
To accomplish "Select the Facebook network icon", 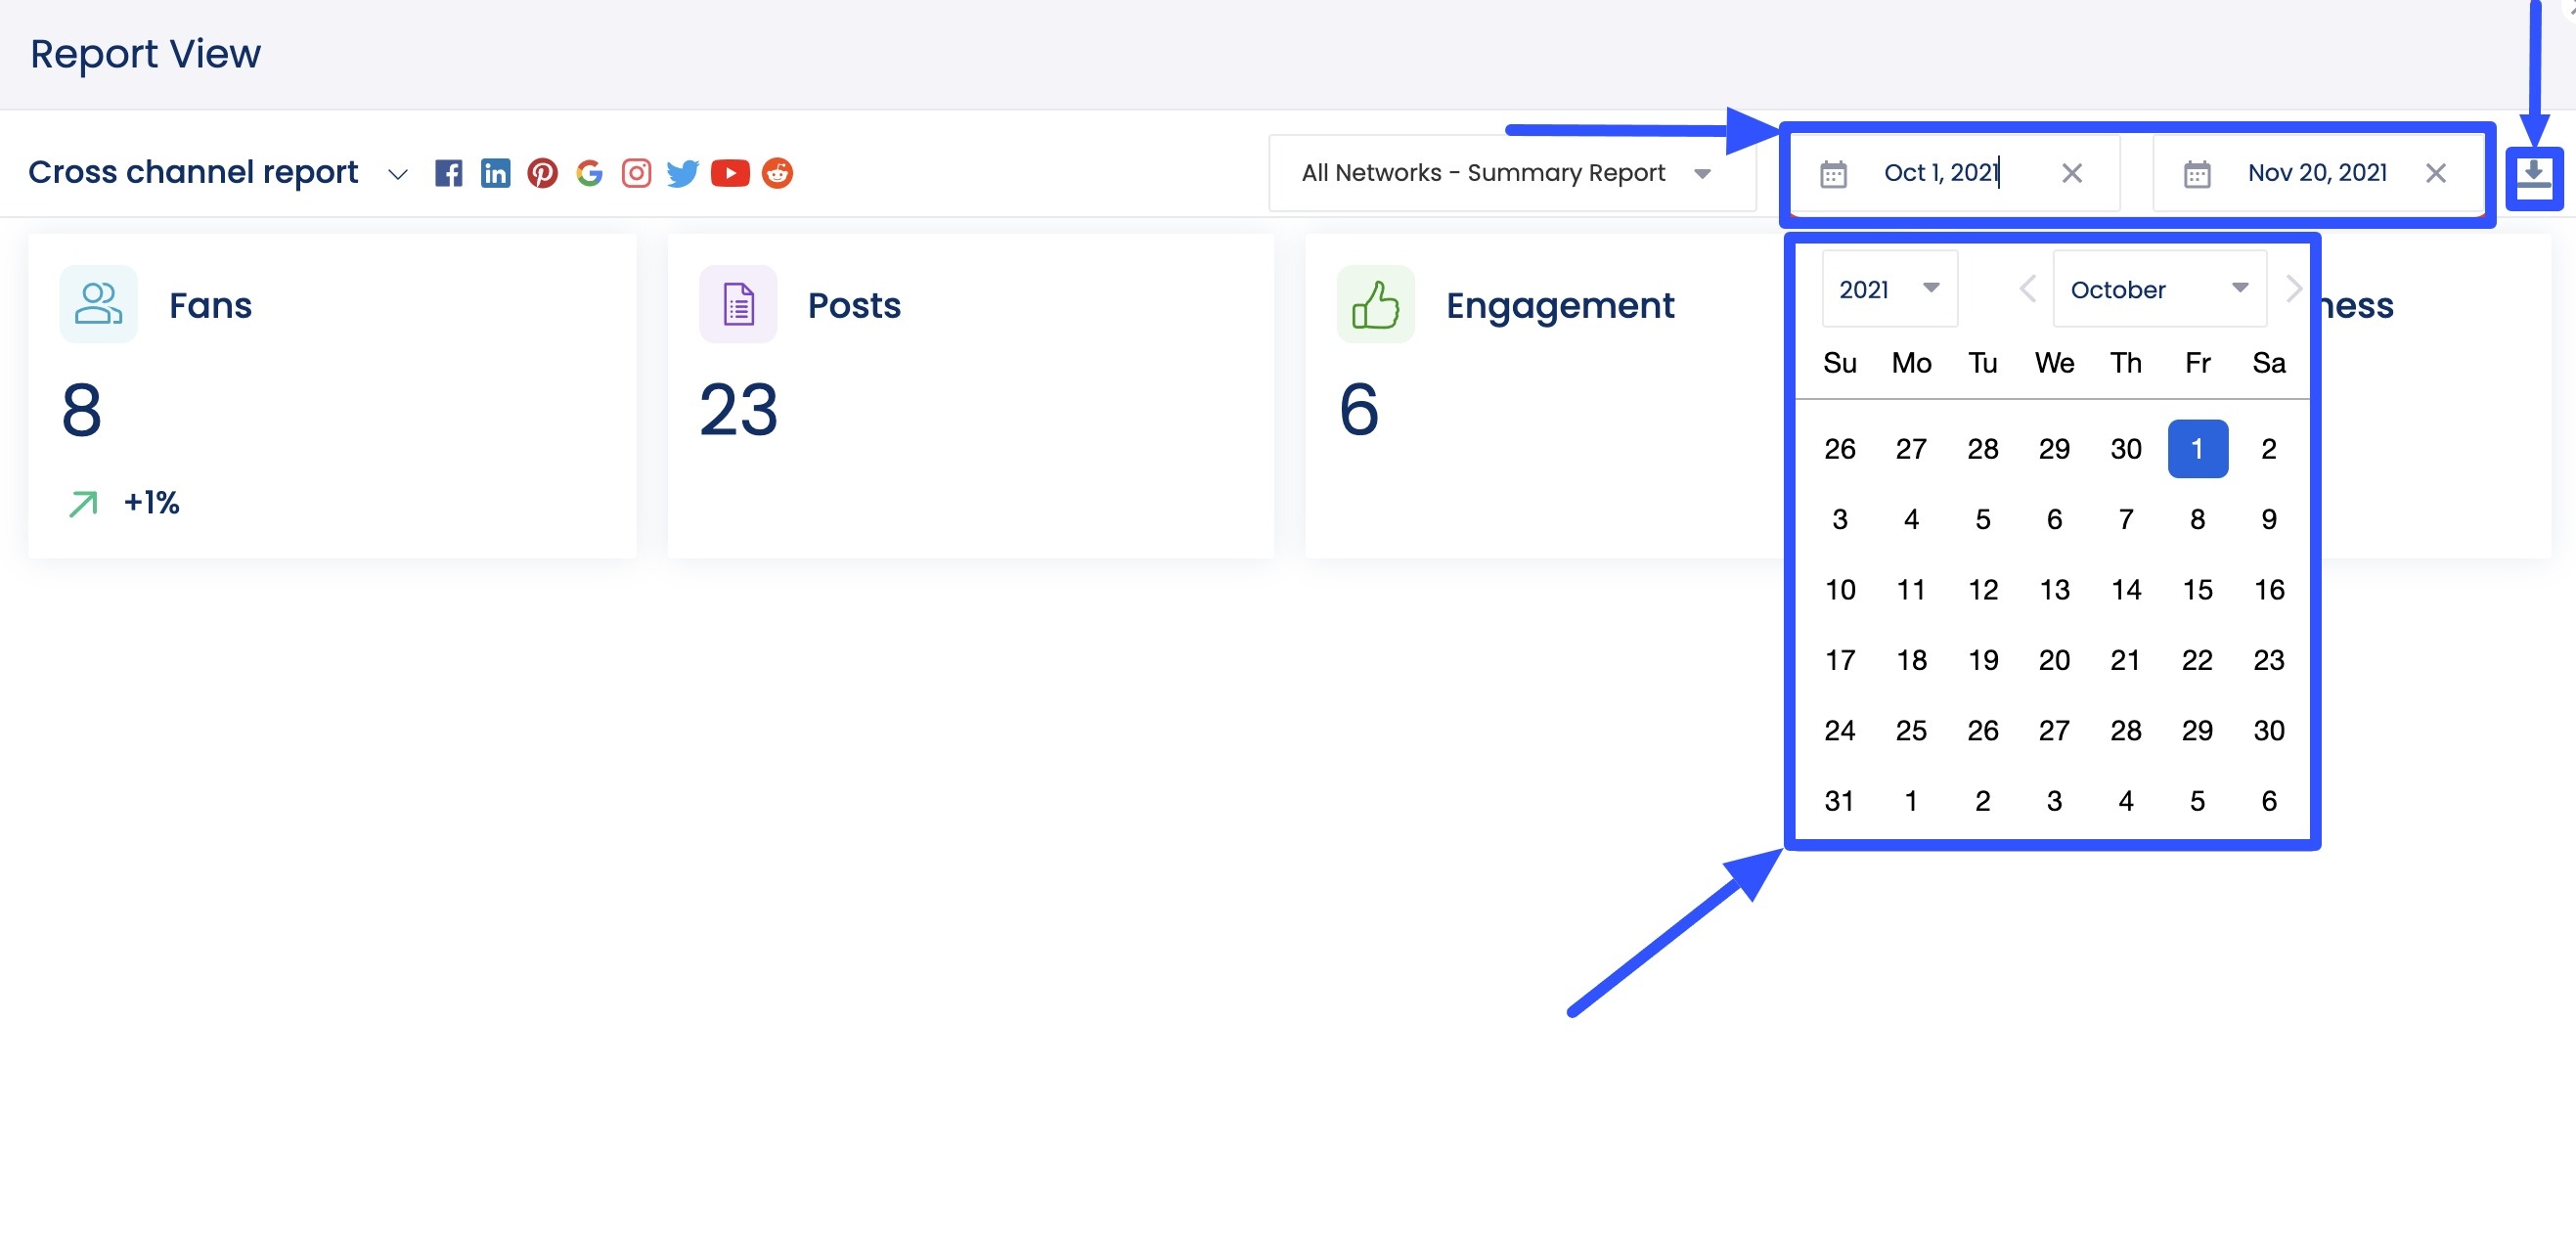I will pyautogui.click(x=450, y=173).
